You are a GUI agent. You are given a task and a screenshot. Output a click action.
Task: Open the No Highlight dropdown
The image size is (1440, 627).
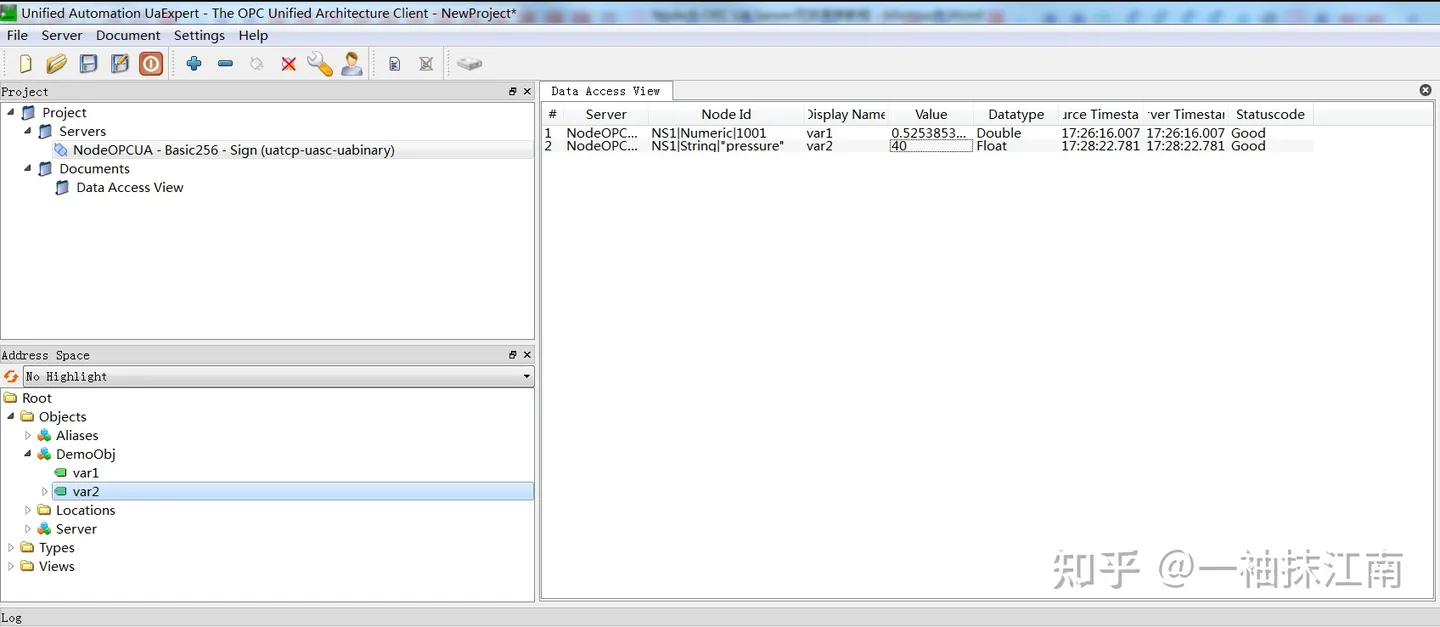[279, 376]
